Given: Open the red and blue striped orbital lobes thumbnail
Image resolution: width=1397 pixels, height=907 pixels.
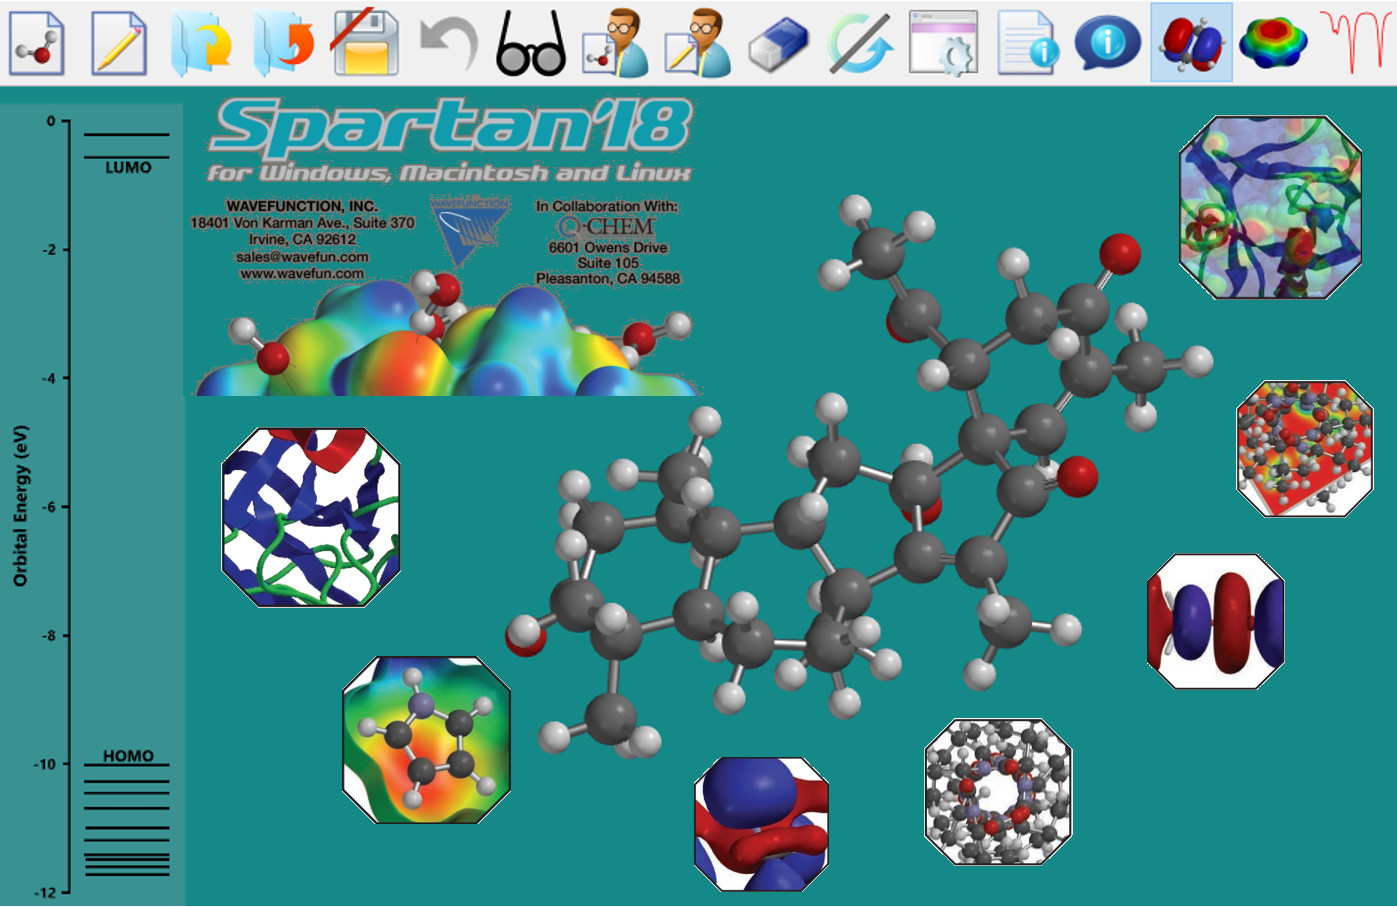Looking at the screenshot, I should pos(1216,621).
